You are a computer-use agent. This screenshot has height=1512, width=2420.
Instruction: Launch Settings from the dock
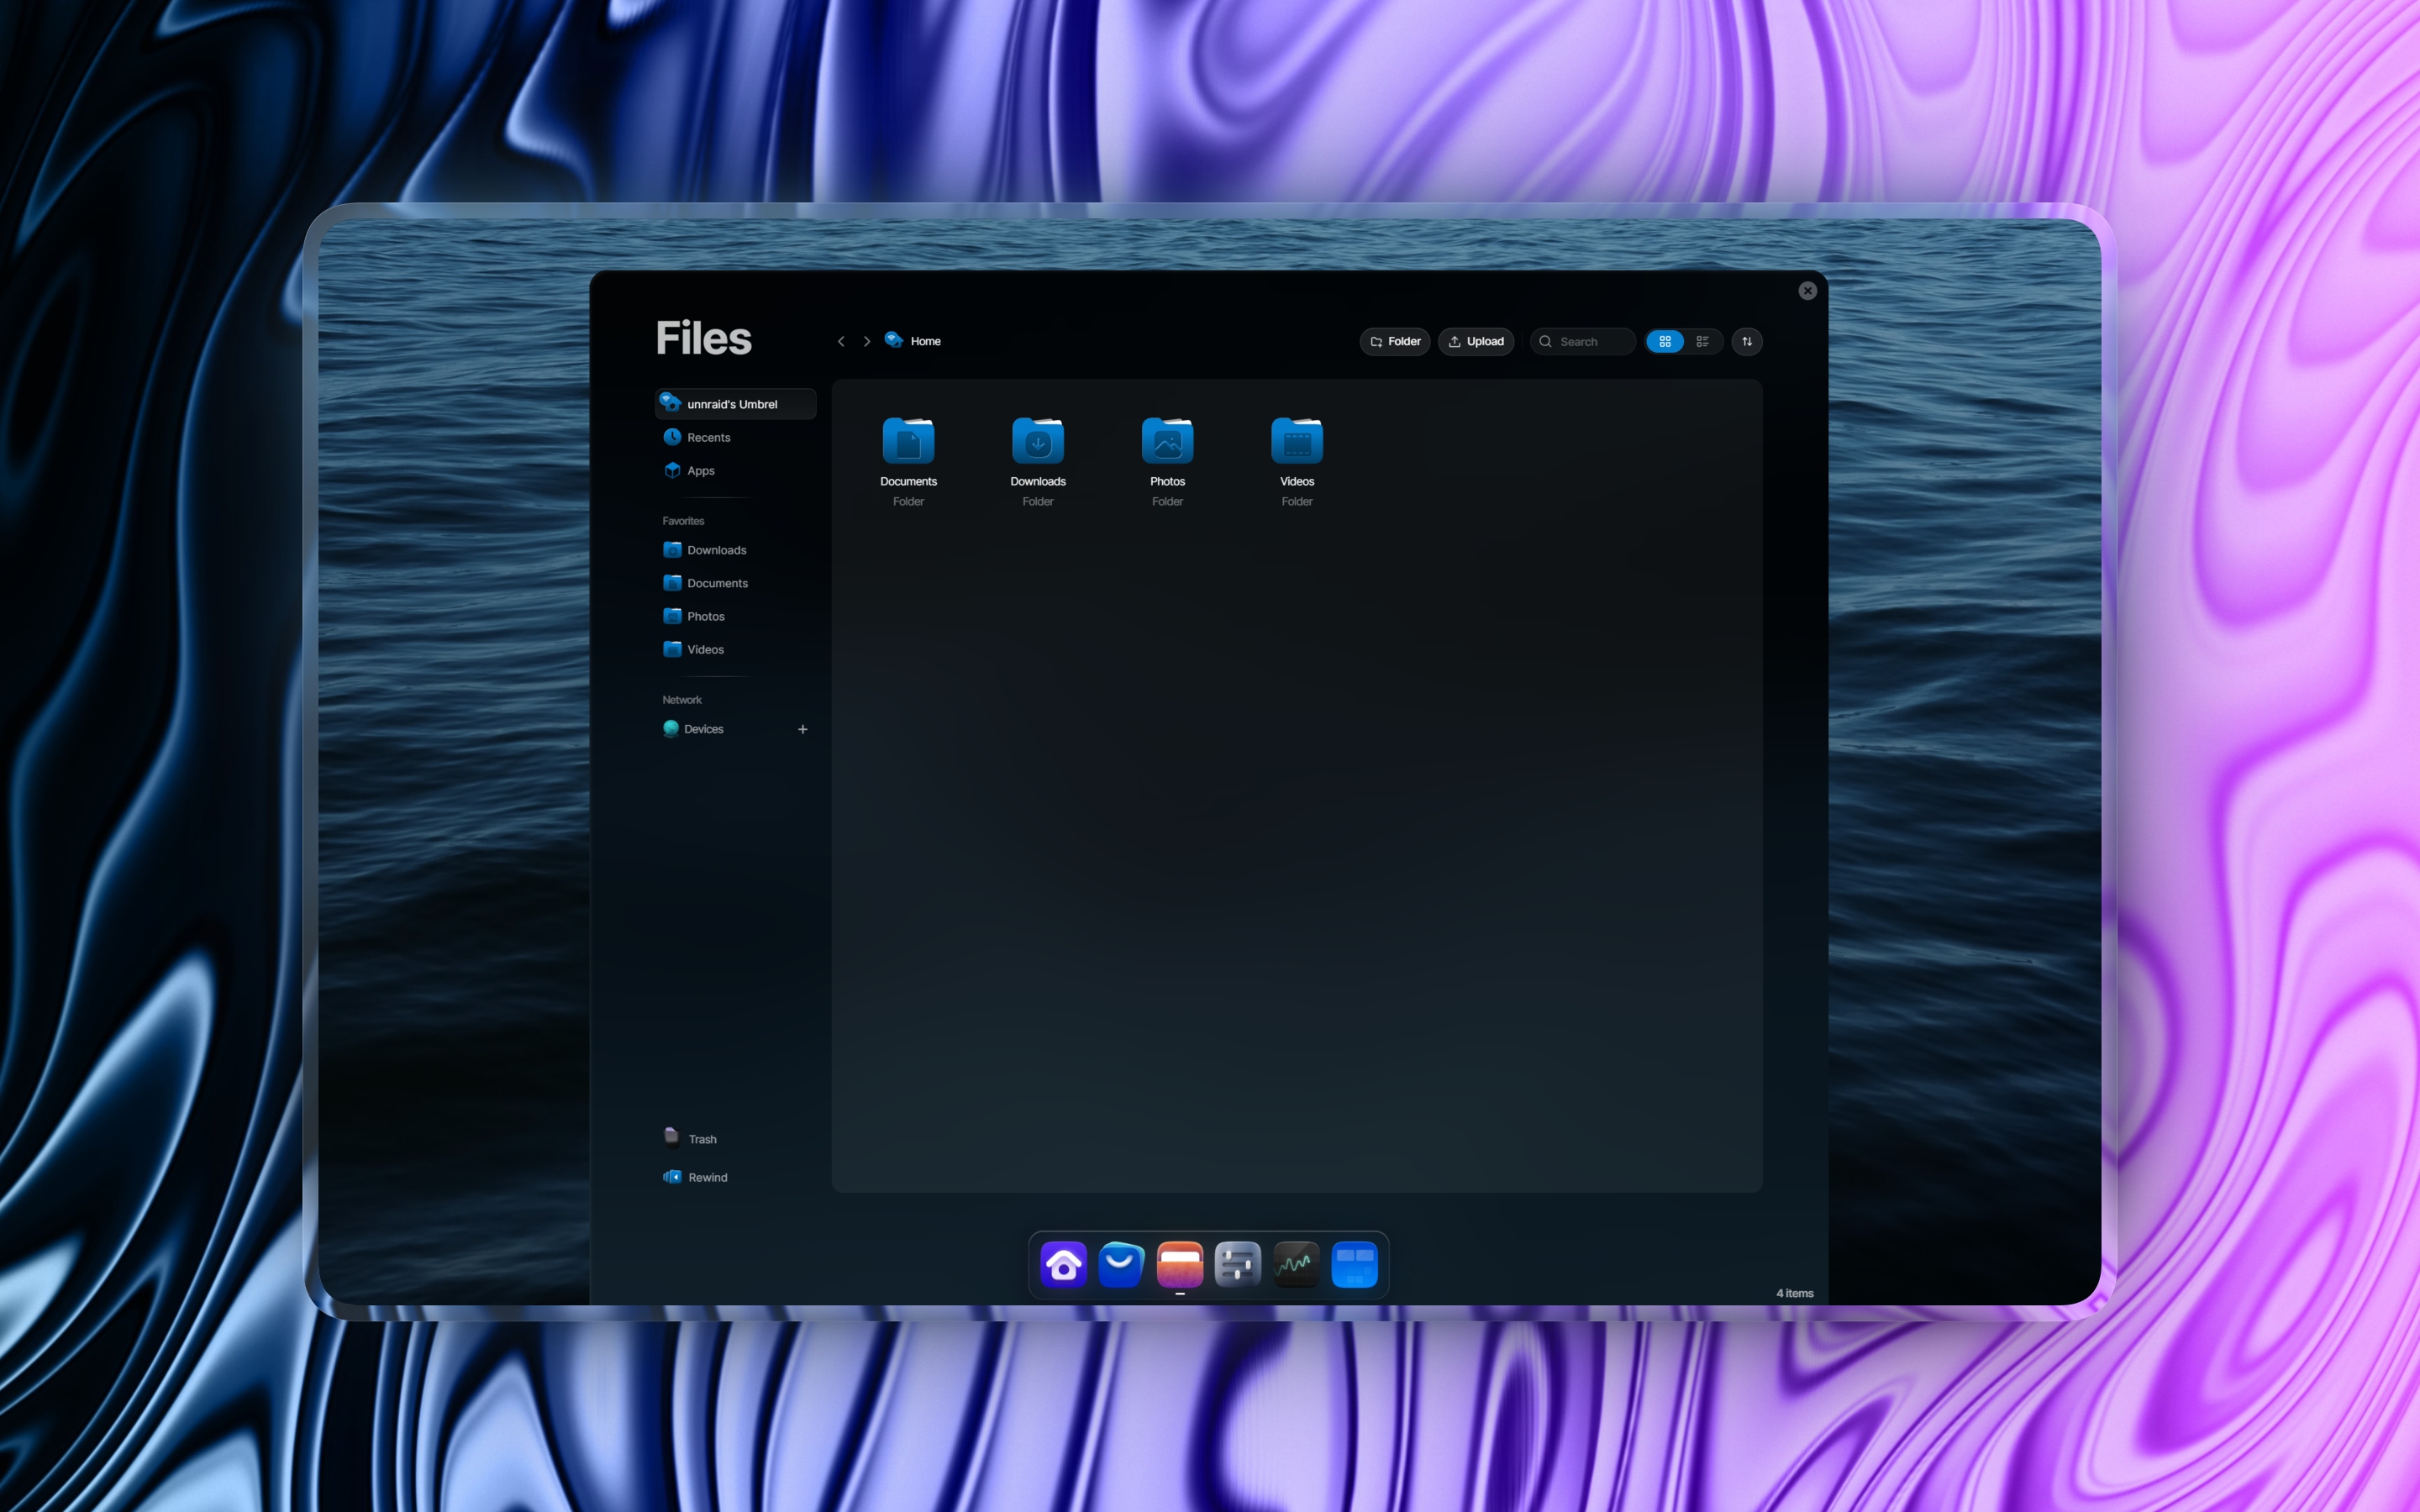coord(1237,1264)
